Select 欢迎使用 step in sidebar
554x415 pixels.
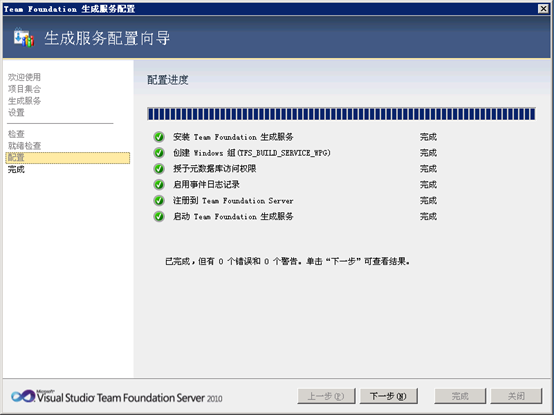pos(24,77)
